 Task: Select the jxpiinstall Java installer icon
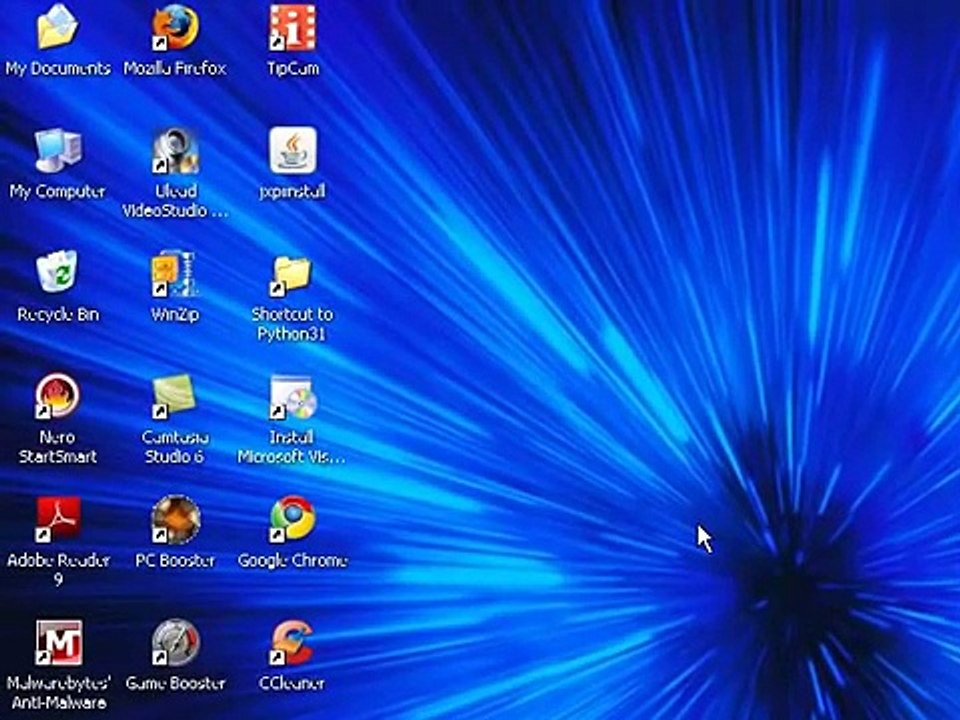(x=292, y=151)
